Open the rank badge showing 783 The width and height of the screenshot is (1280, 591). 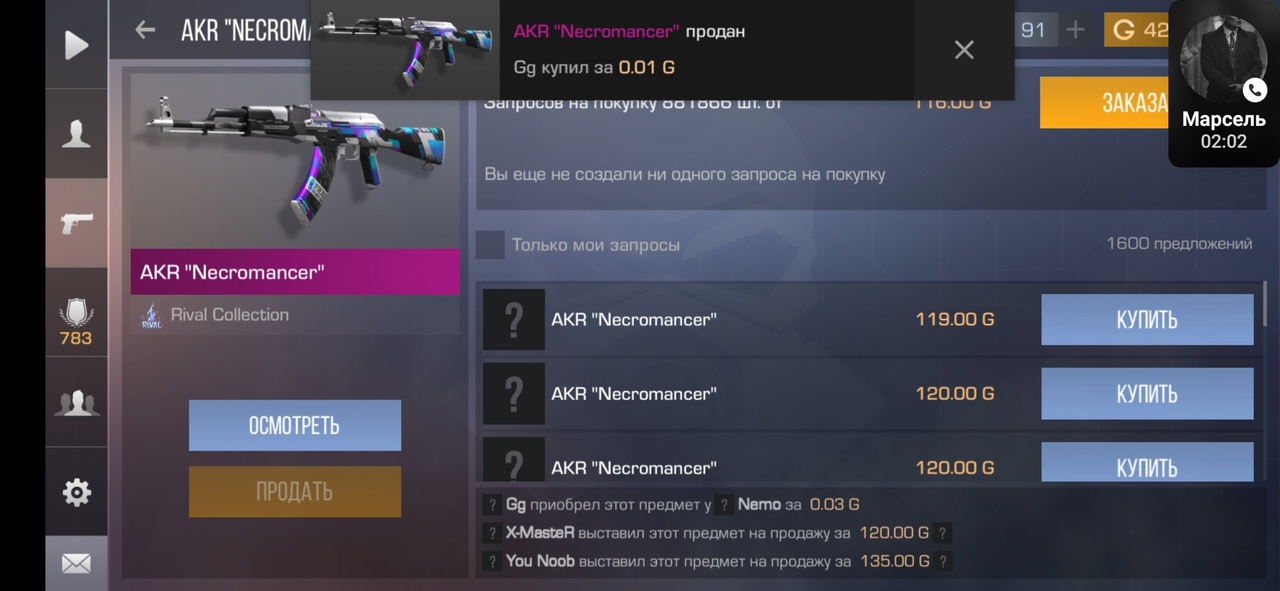click(x=76, y=322)
